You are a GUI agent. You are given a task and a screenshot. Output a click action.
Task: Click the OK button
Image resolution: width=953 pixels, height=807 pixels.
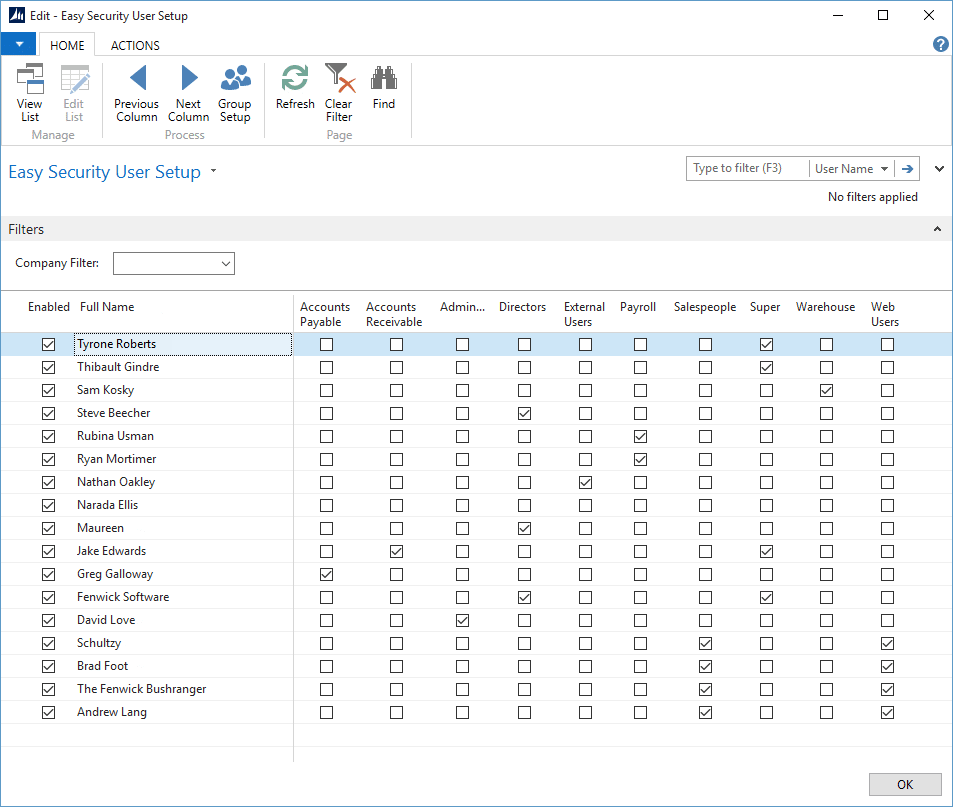[x=905, y=785]
